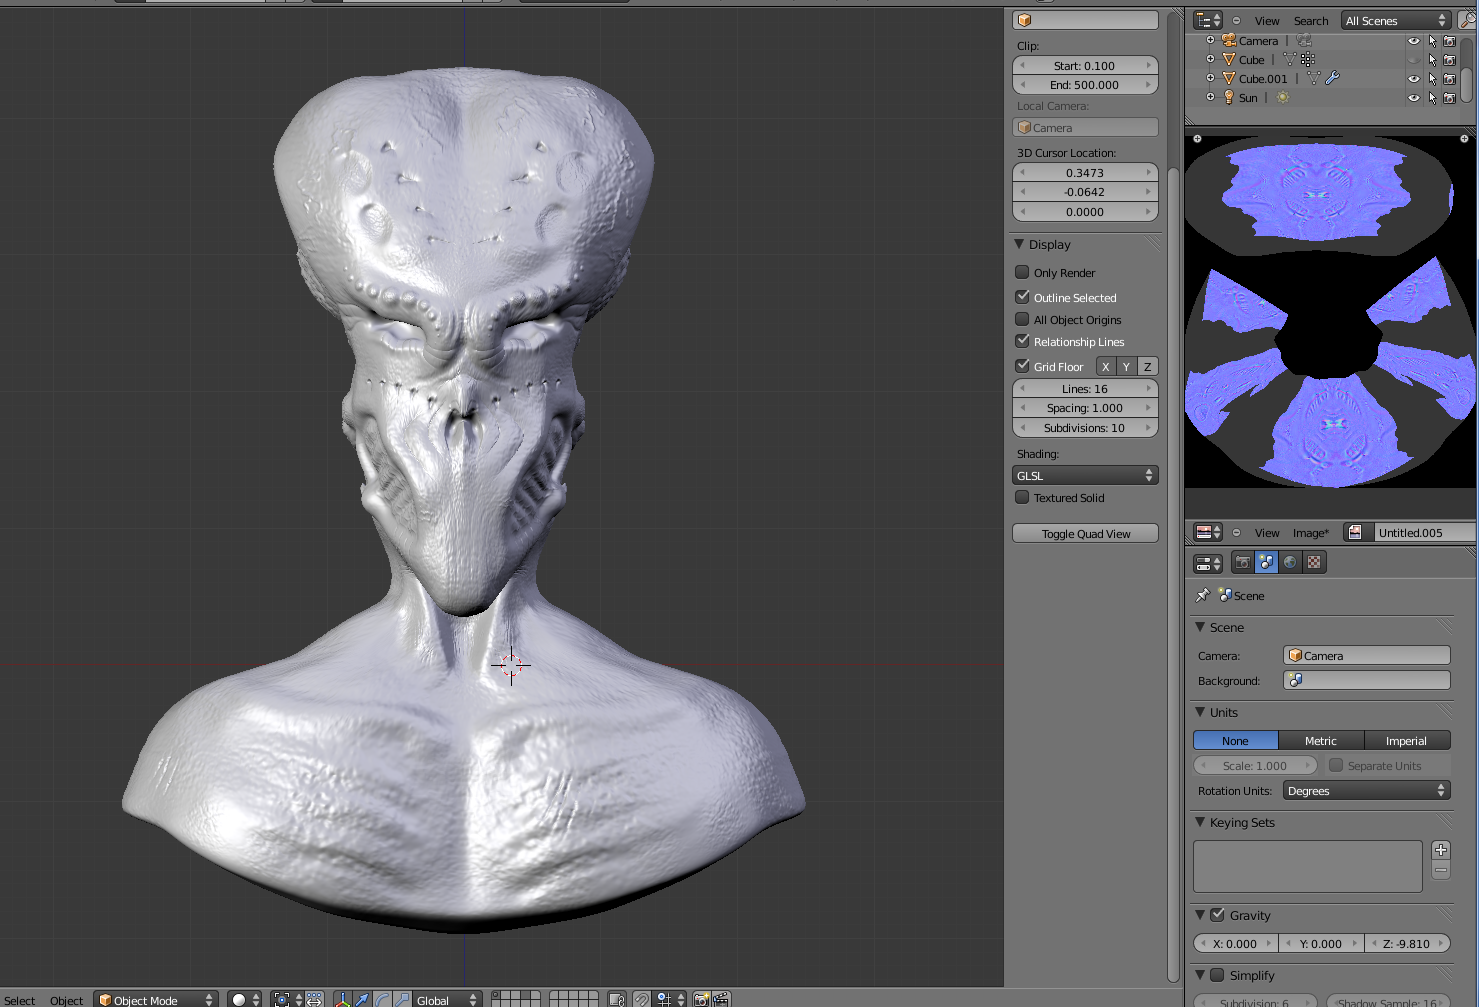Viewport: 1479px width, 1007px height.
Task: Click the wrench modifier icon on Cube.001
Action: click(1332, 78)
